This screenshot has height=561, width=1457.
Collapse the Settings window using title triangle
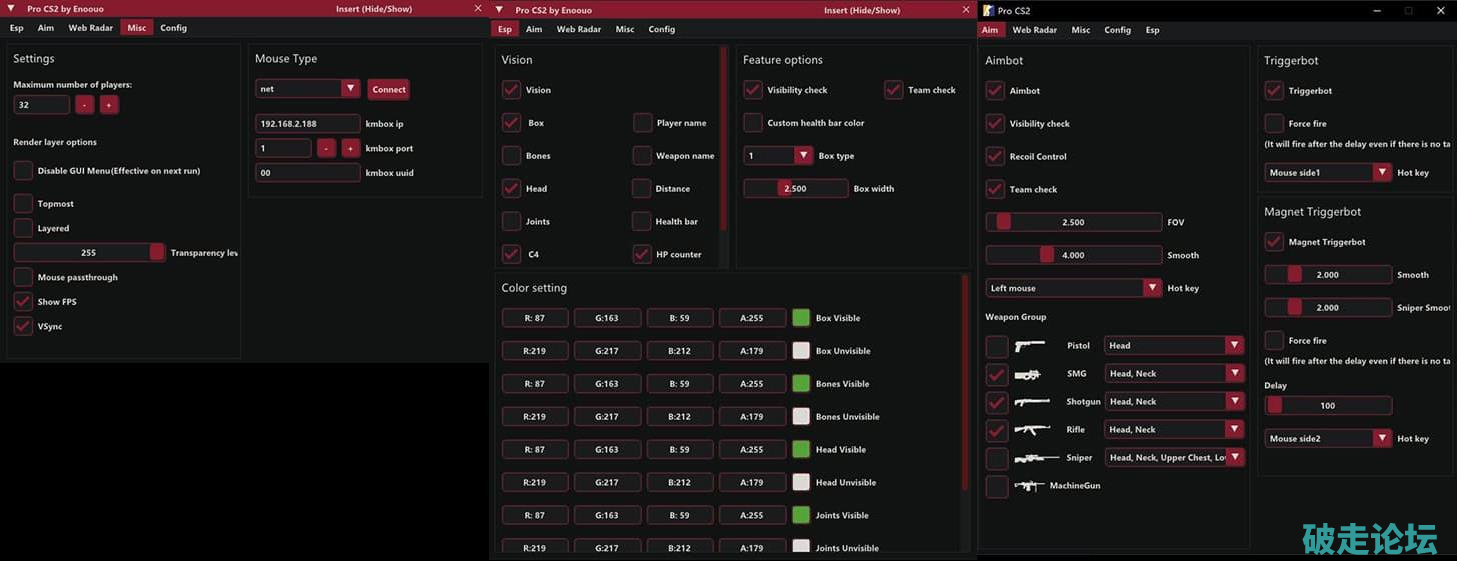[x=11, y=8]
